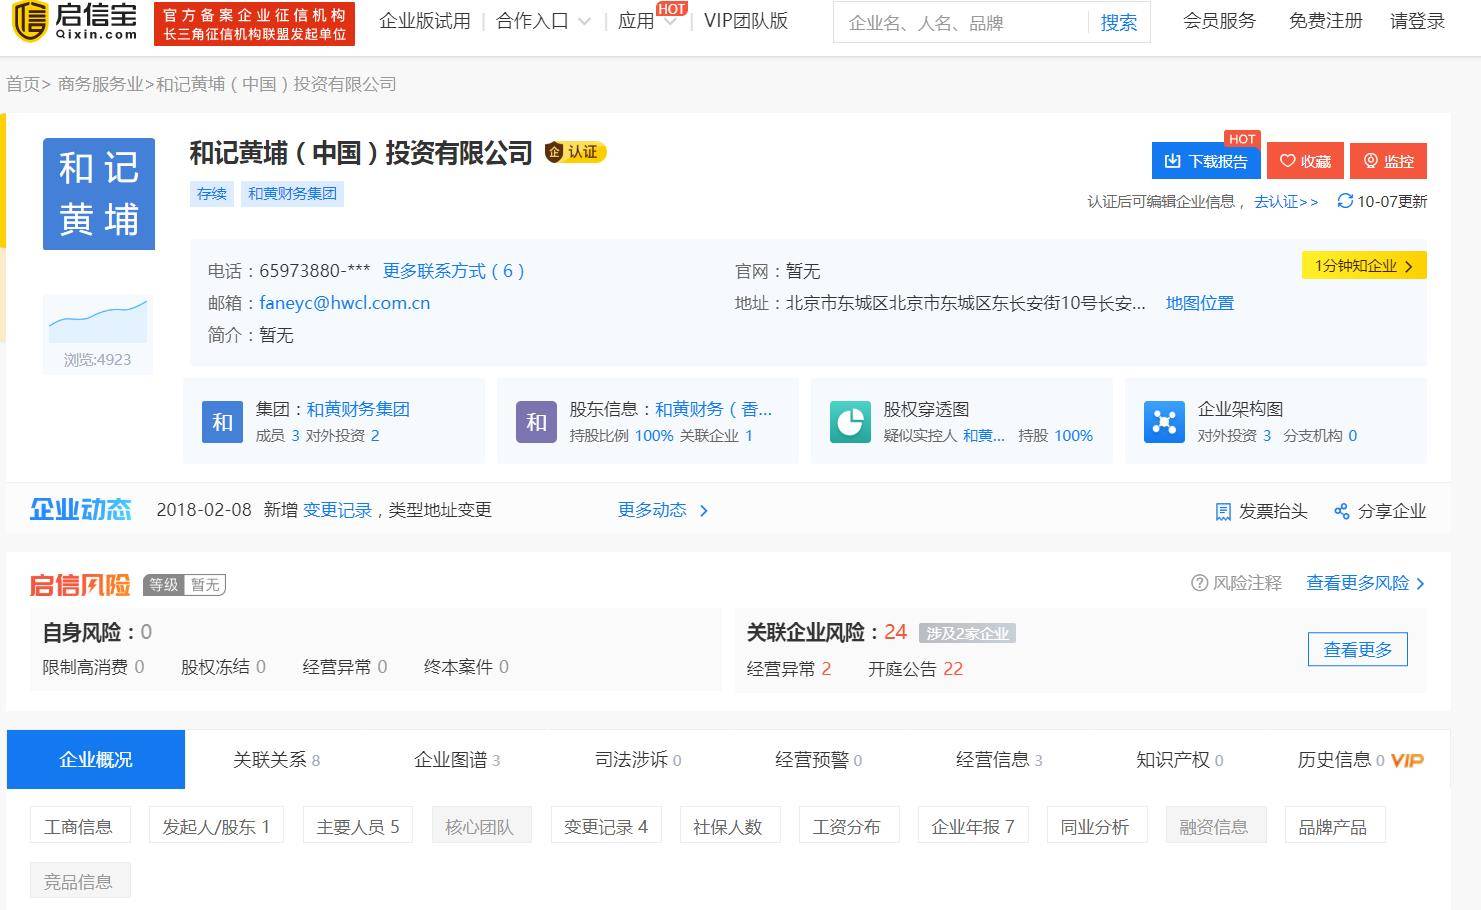This screenshot has width=1481, height=910.
Task: Click the 股东信息 card purple 和 icon
Action: pyautogui.click(x=536, y=422)
